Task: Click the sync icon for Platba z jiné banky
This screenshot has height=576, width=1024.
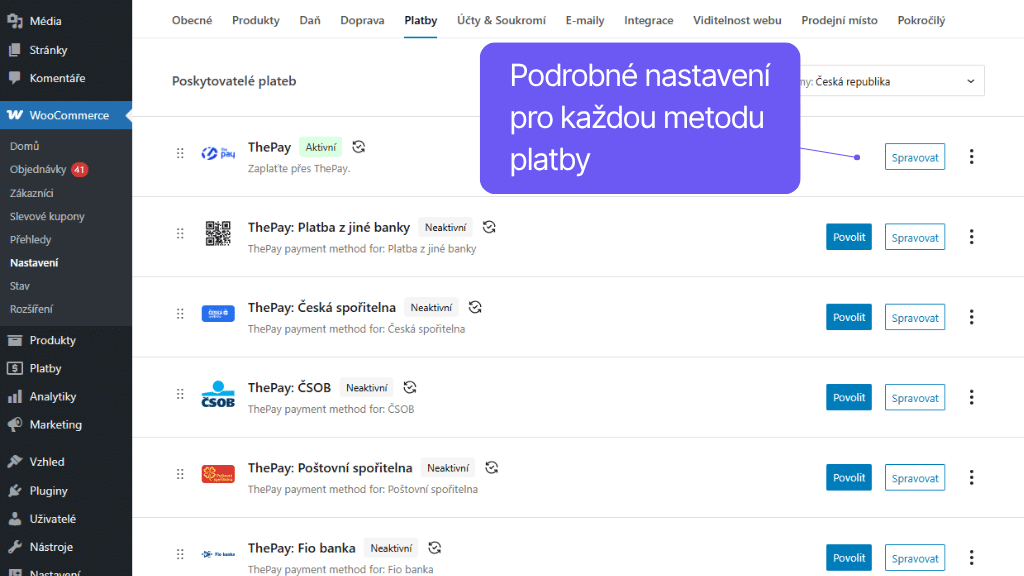Action: coord(489,227)
